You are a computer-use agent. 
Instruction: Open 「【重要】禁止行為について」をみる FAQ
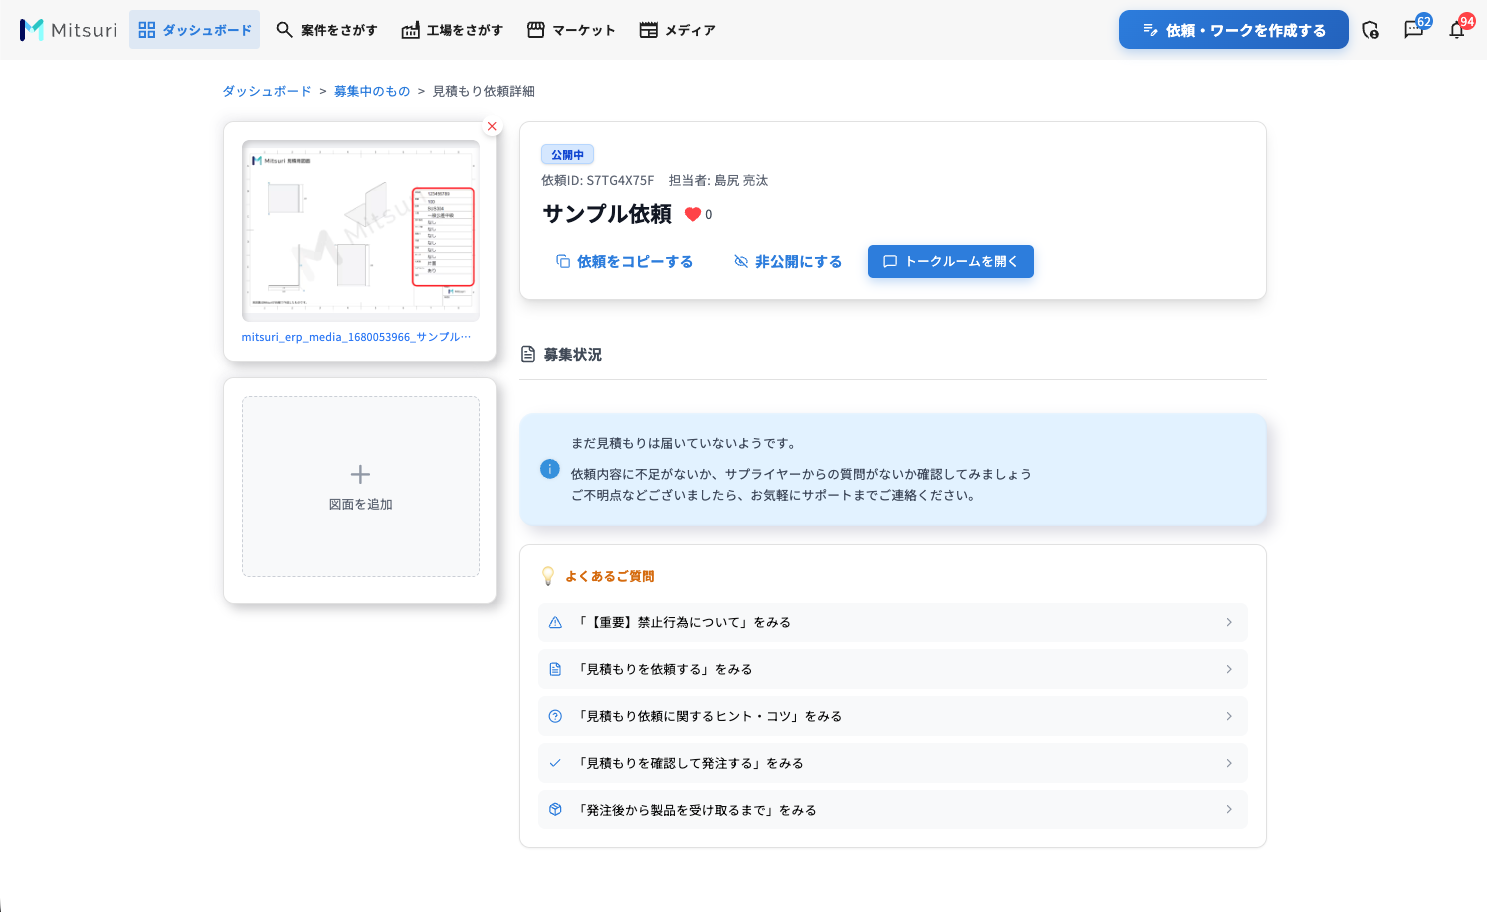pos(893,622)
